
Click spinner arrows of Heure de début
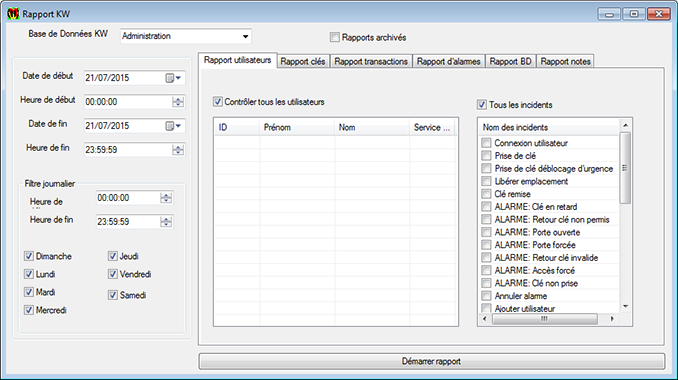(178, 102)
